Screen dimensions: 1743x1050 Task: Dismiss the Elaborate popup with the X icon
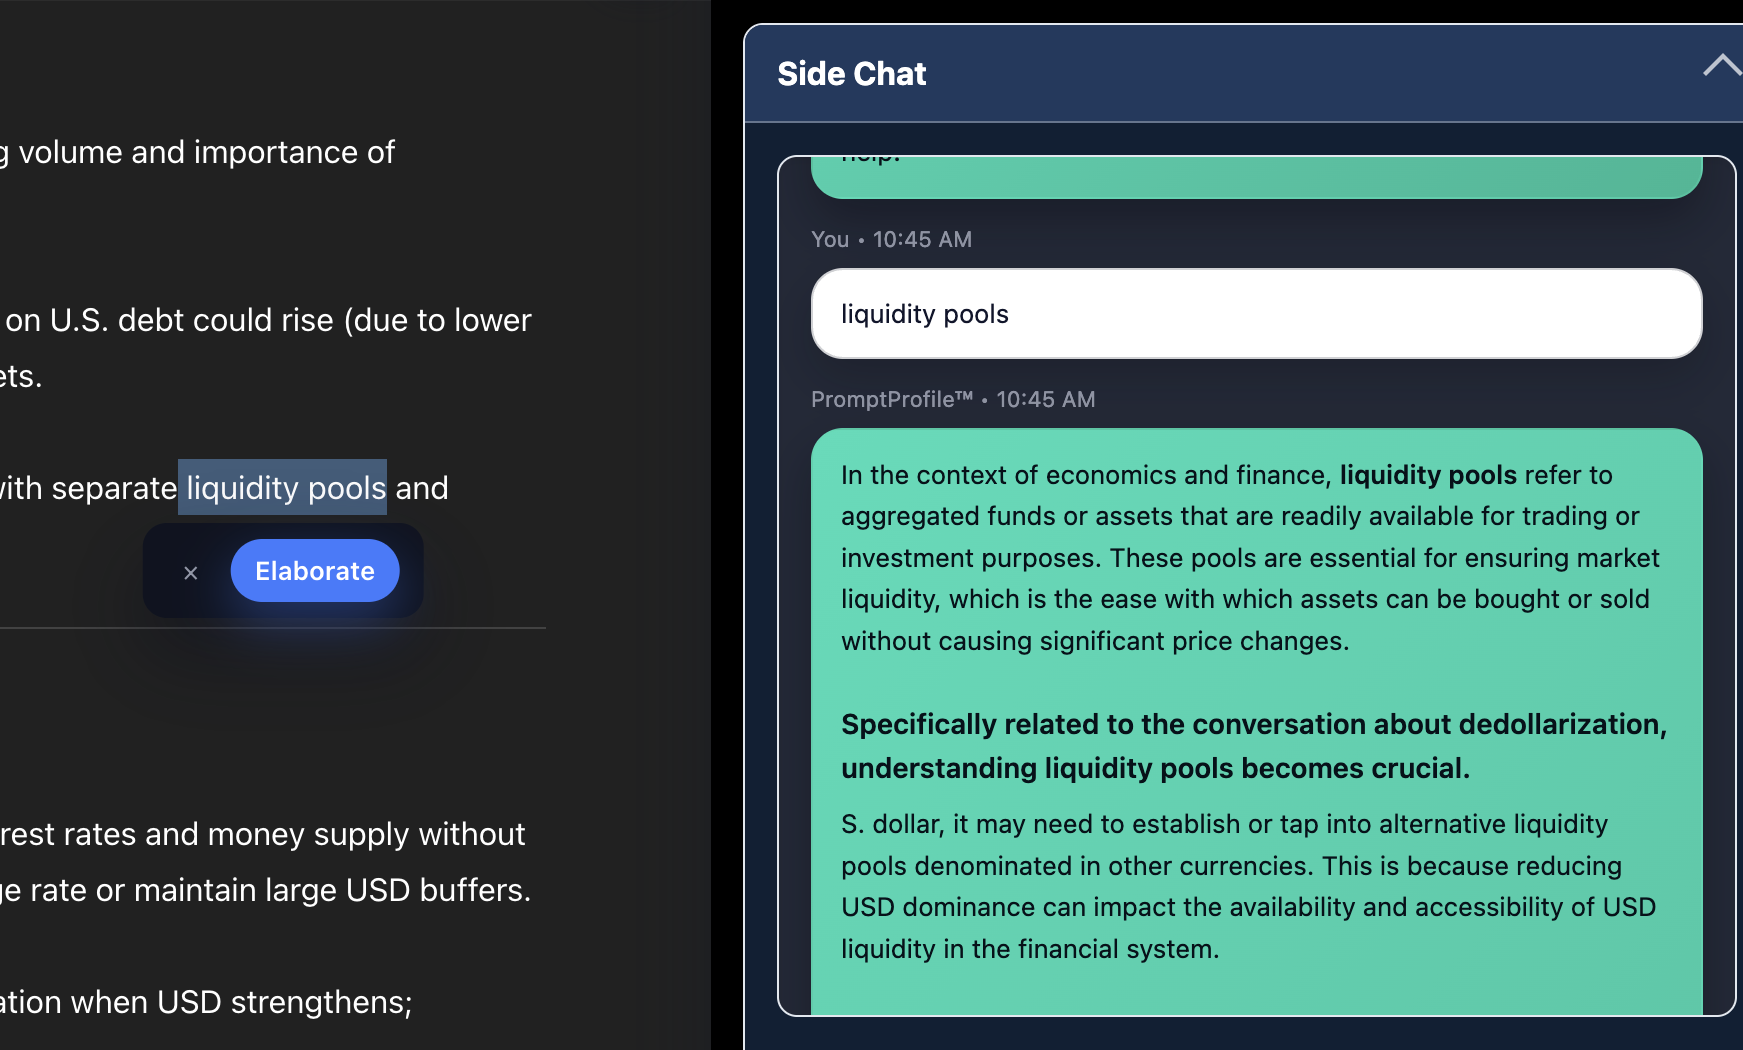[x=191, y=573]
